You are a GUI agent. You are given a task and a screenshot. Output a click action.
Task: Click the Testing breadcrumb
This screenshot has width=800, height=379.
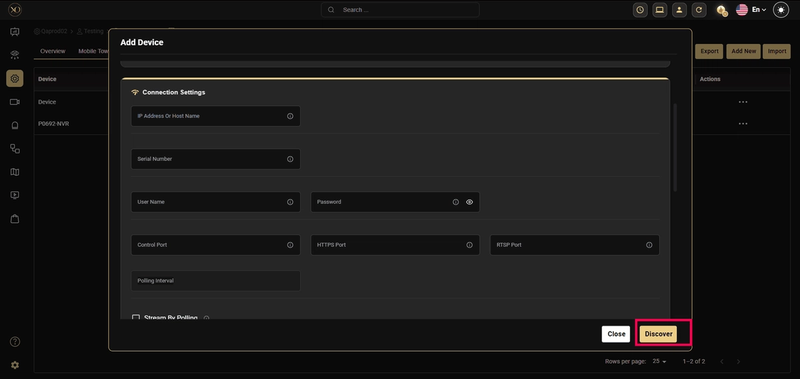(x=90, y=31)
